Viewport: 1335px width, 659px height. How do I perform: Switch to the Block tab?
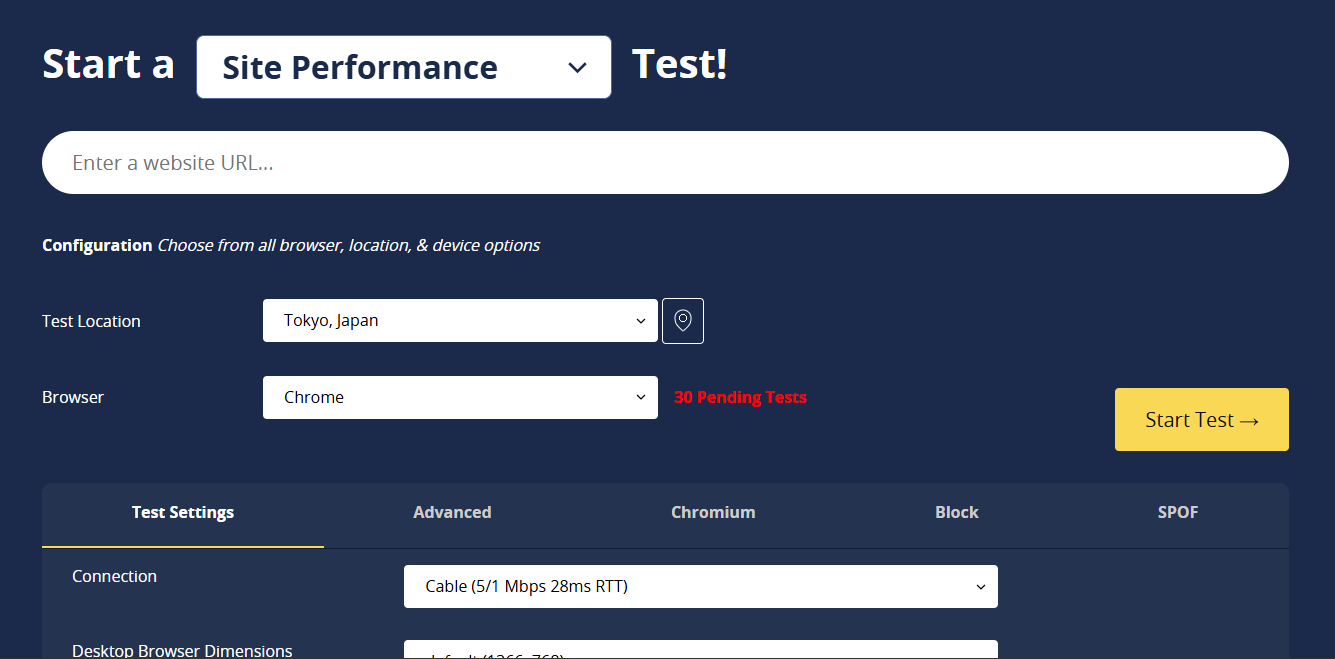956,513
